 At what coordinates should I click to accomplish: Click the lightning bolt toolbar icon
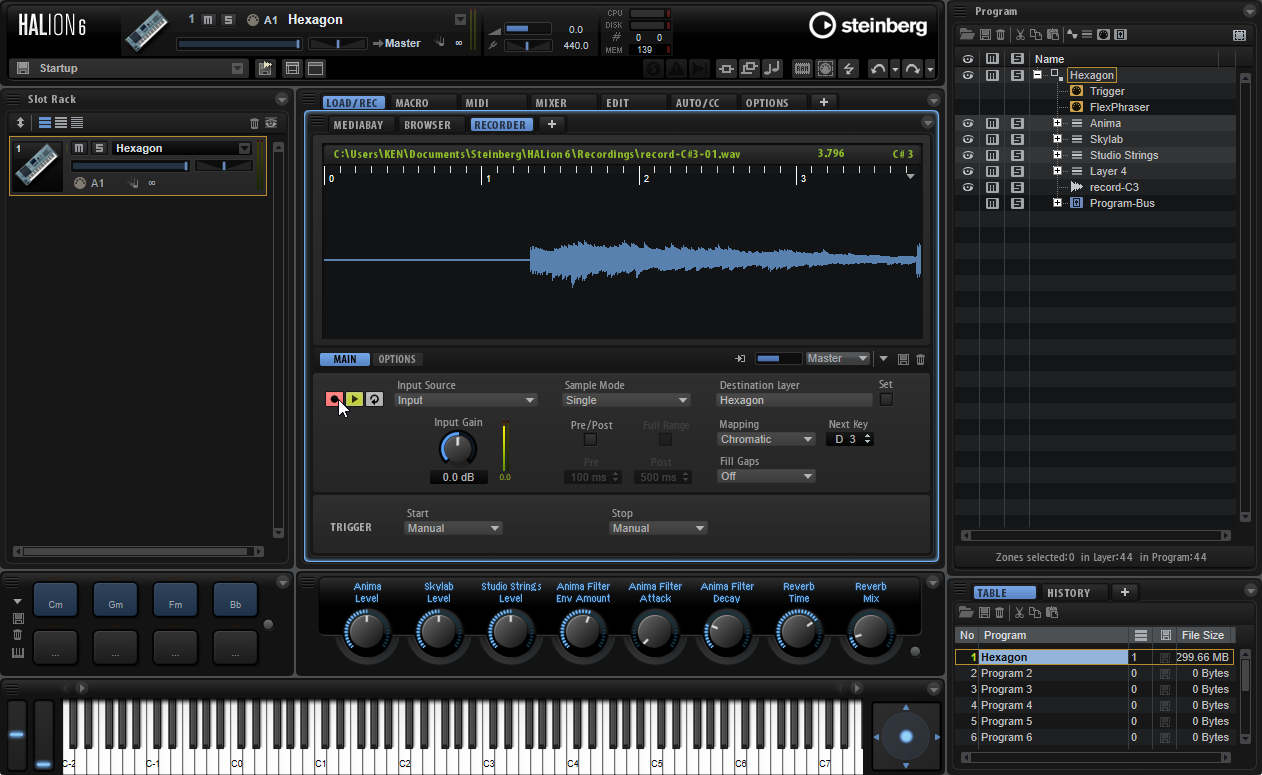(849, 68)
